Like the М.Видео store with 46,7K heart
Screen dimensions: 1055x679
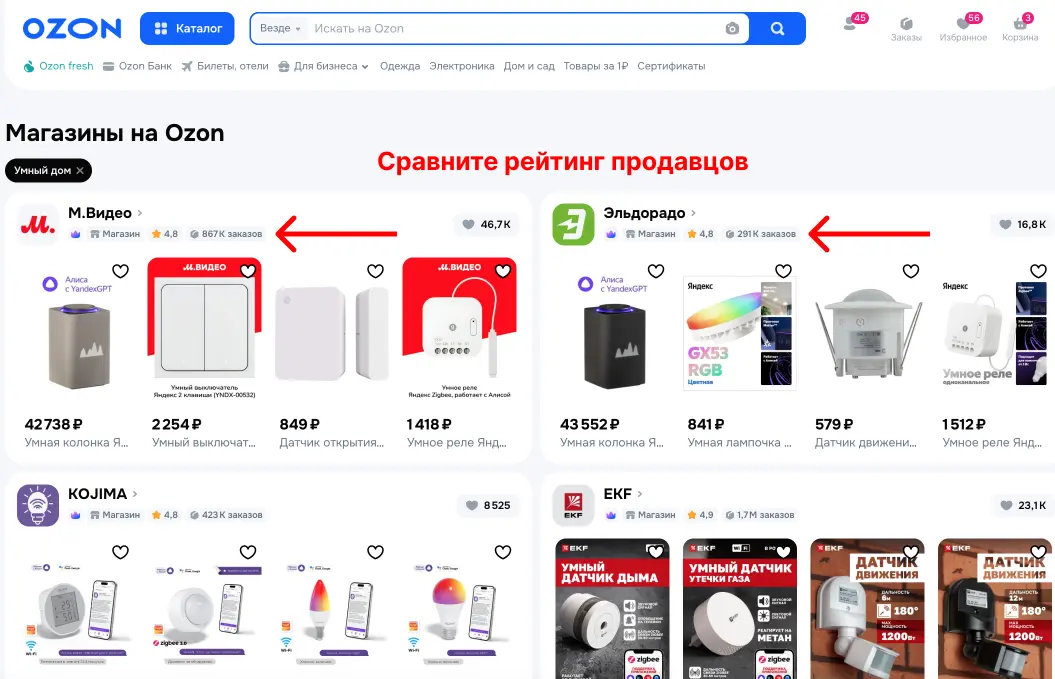tap(486, 224)
